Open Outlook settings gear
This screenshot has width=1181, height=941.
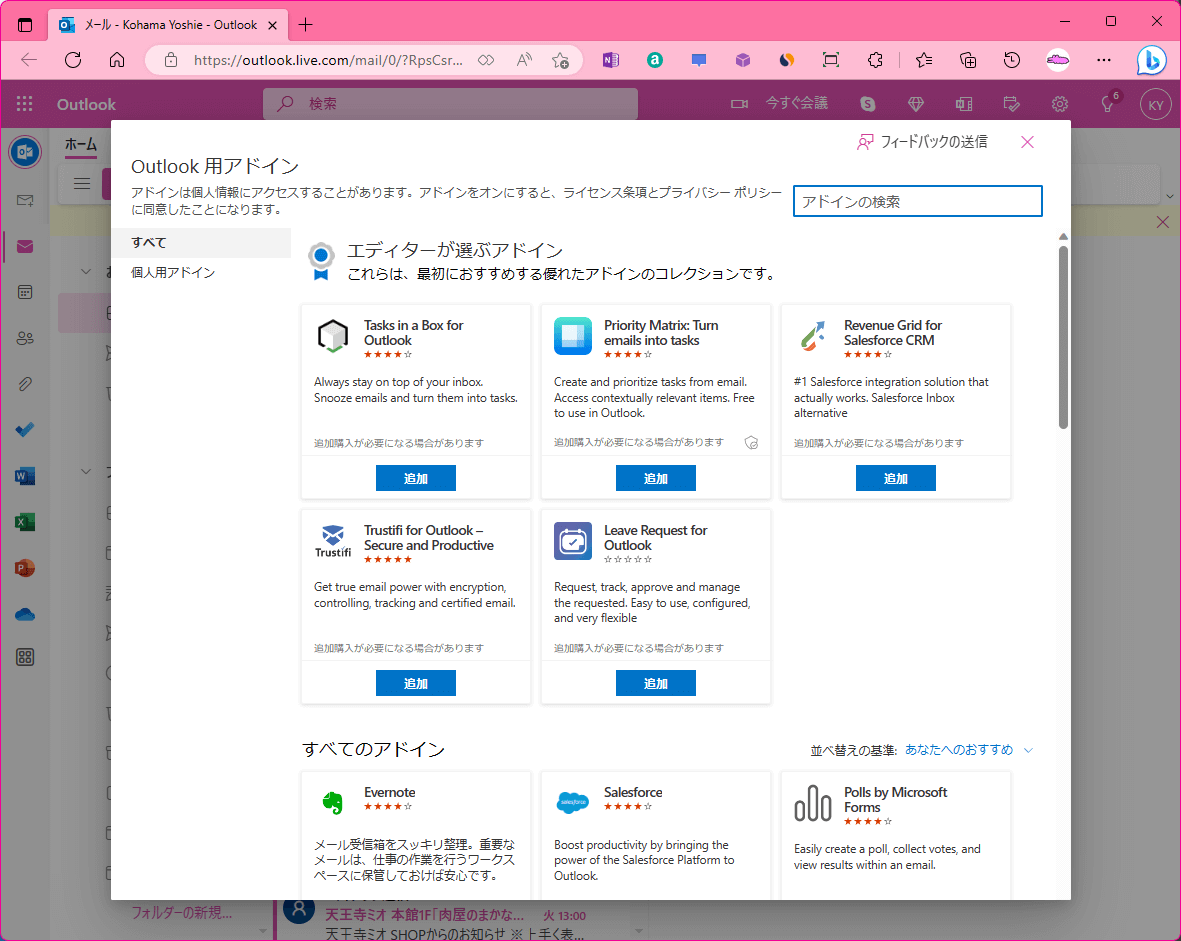1060,104
